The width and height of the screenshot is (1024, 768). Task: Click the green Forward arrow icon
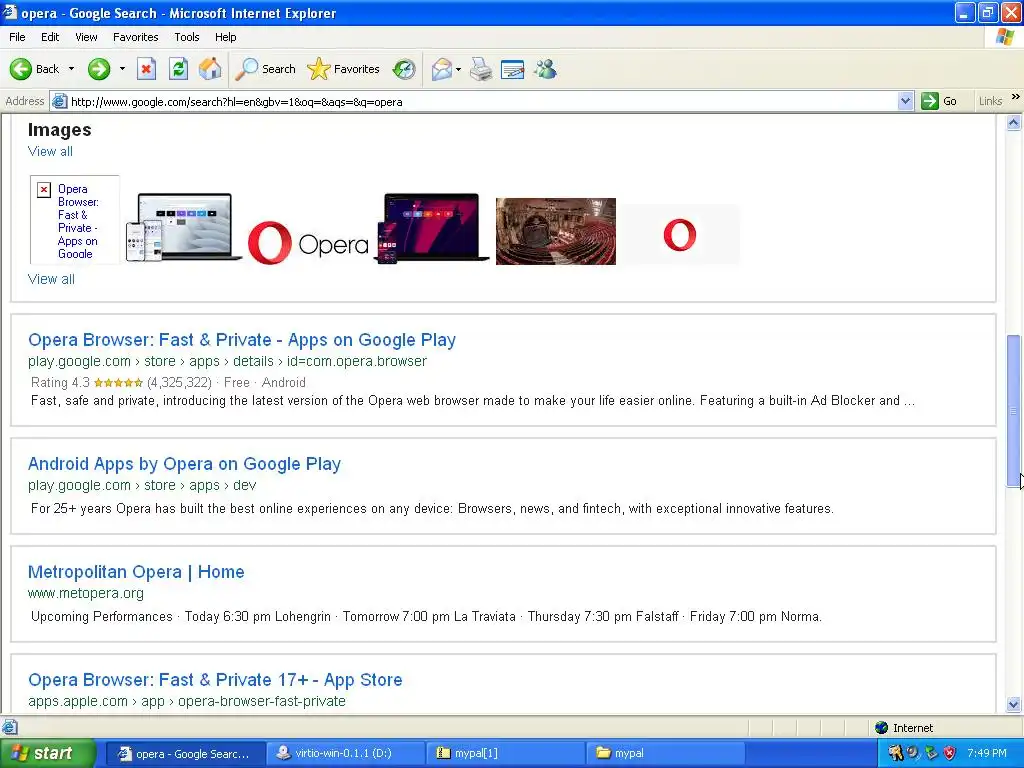click(x=99, y=69)
